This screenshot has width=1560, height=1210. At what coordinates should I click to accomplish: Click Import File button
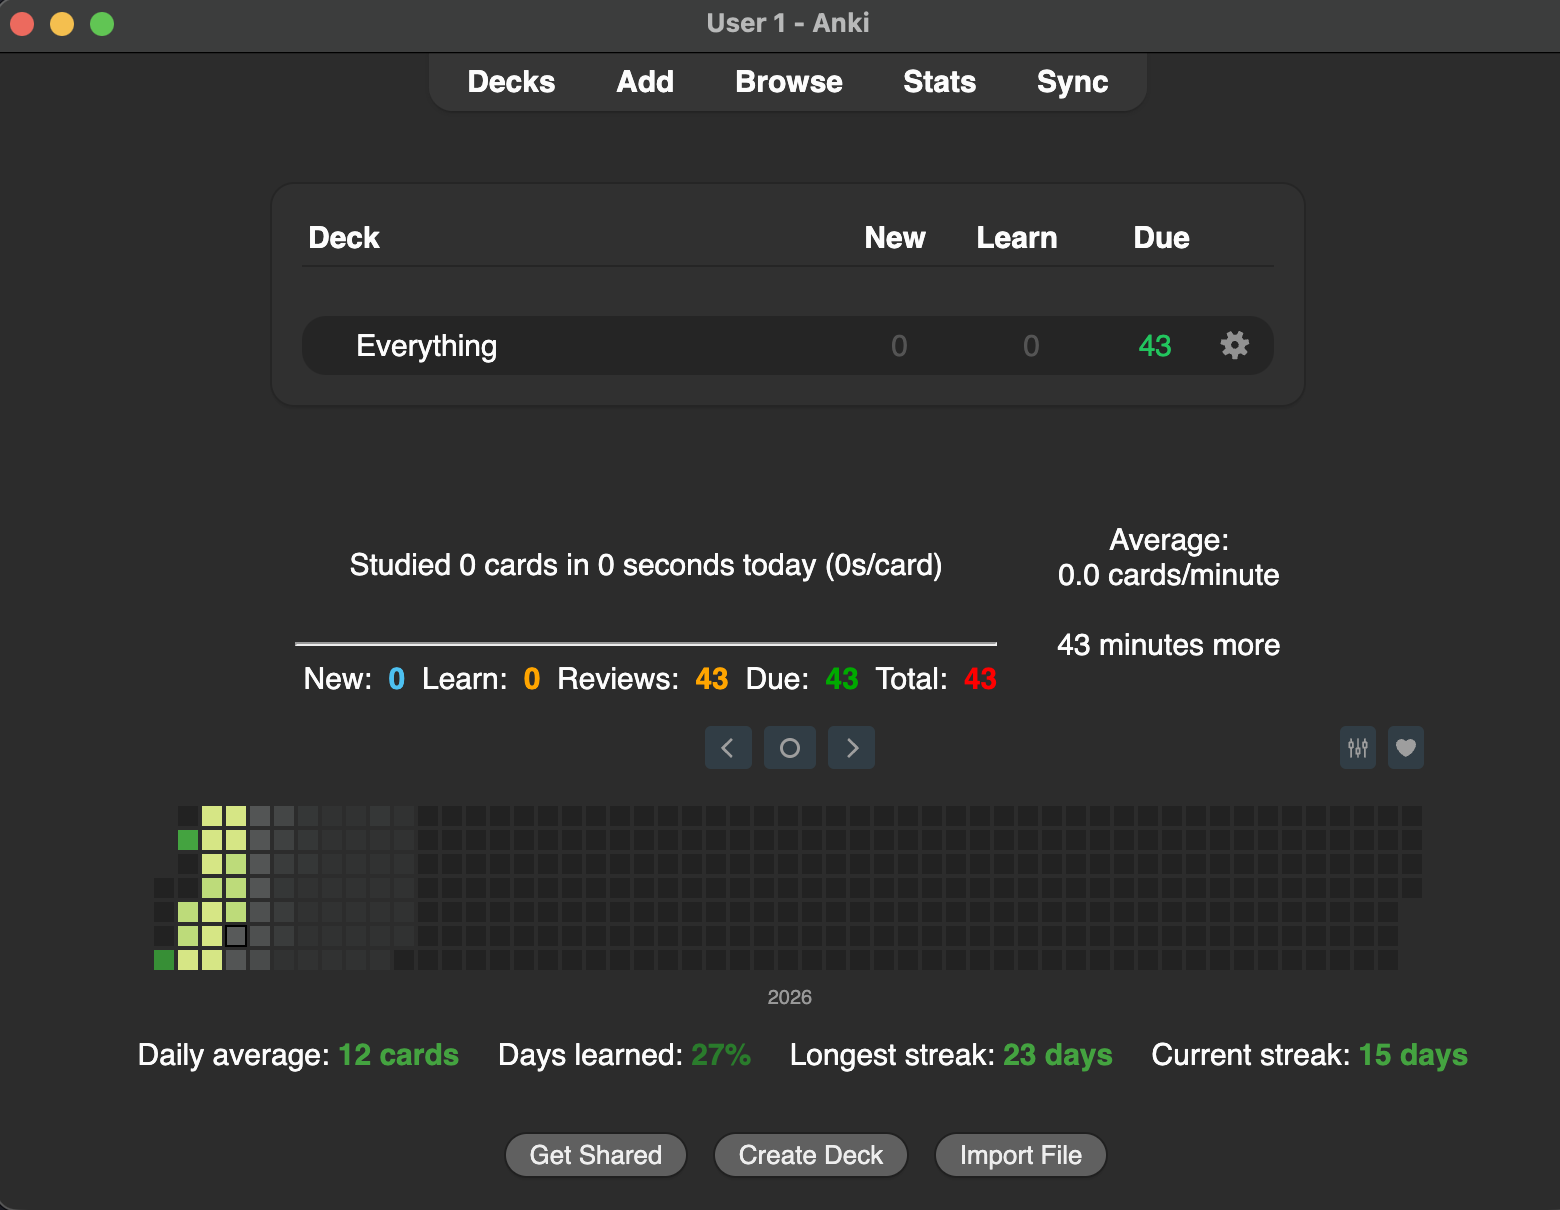[1020, 1155]
